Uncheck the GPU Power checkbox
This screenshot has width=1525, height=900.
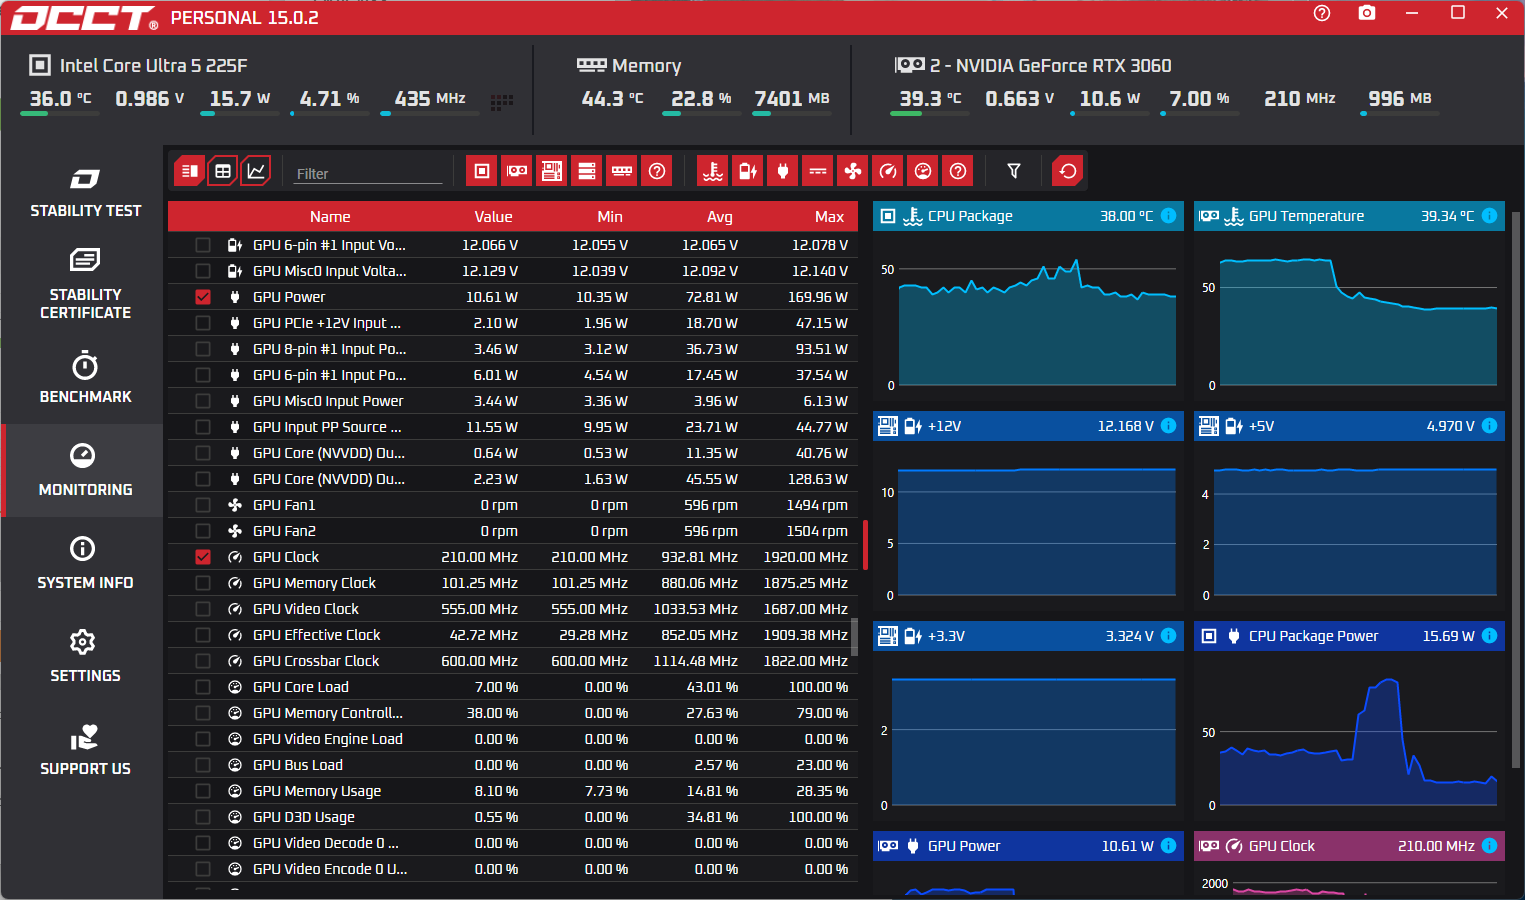203,297
